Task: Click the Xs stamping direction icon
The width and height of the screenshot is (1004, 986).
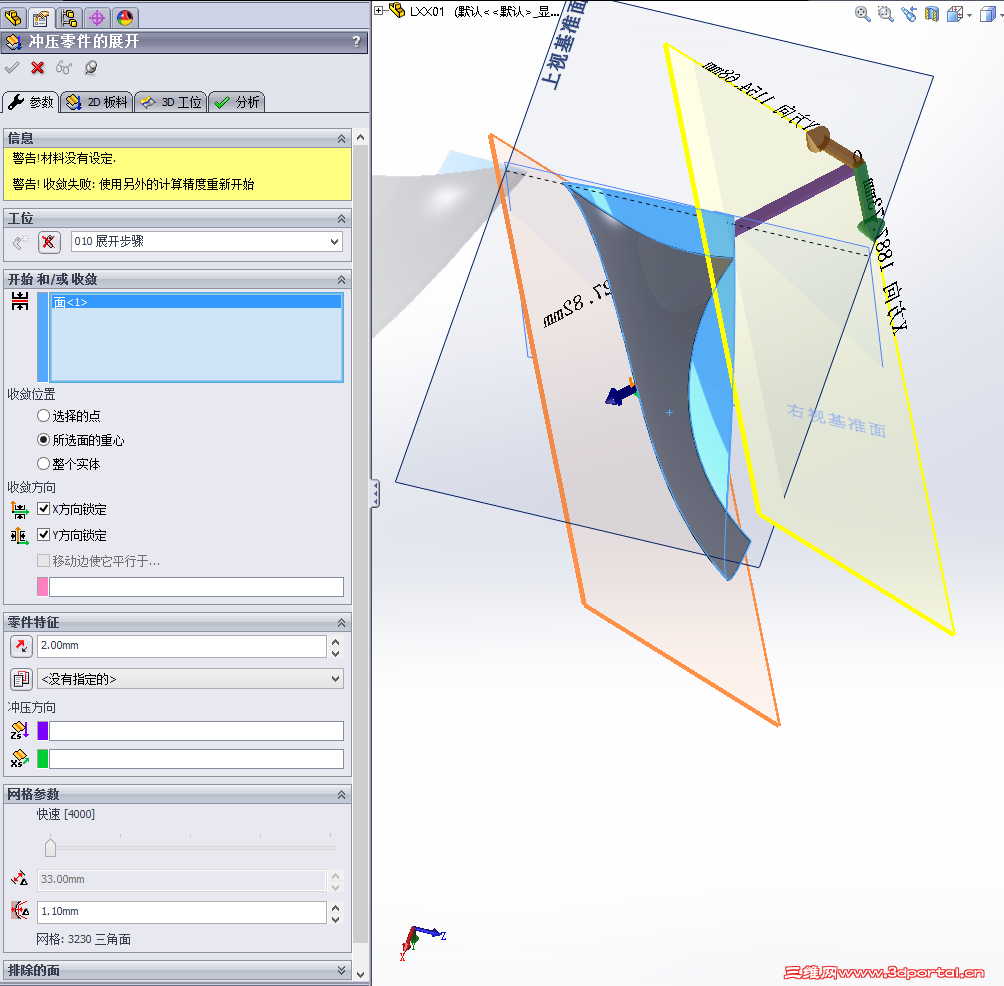Action: pyautogui.click(x=20, y=759)
